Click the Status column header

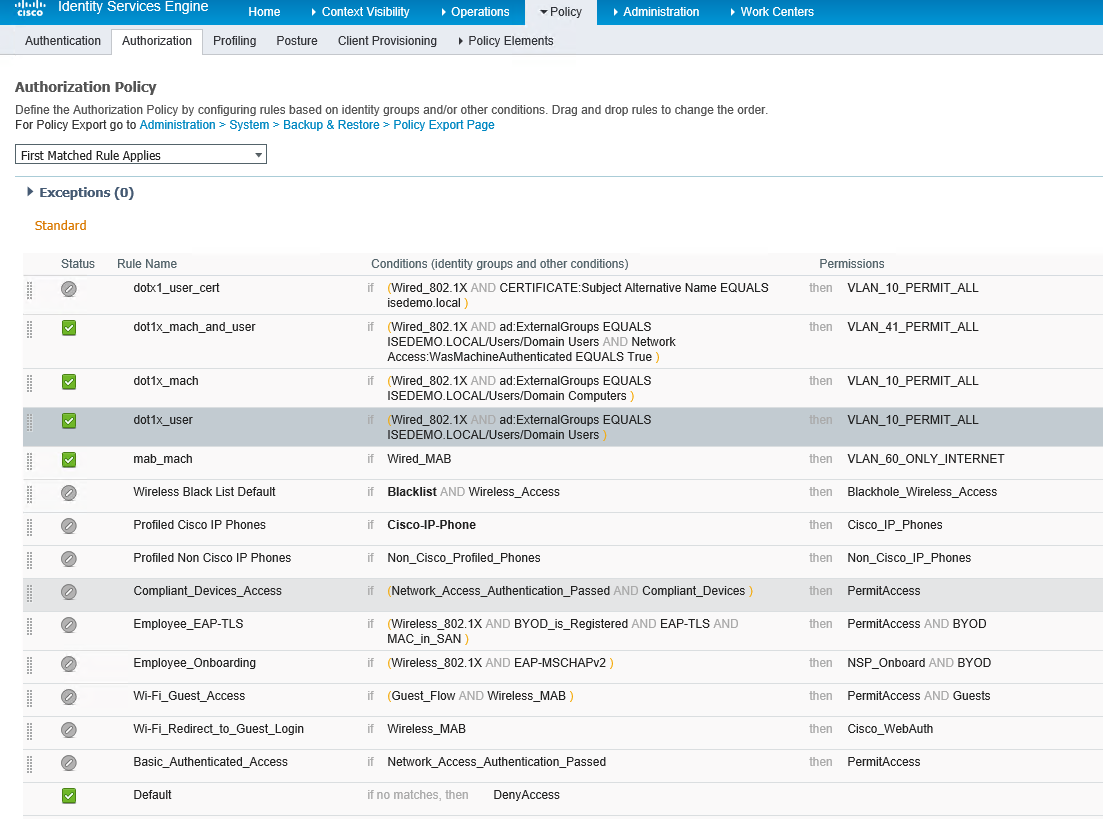pyautogui.click(x=78, y=264)
